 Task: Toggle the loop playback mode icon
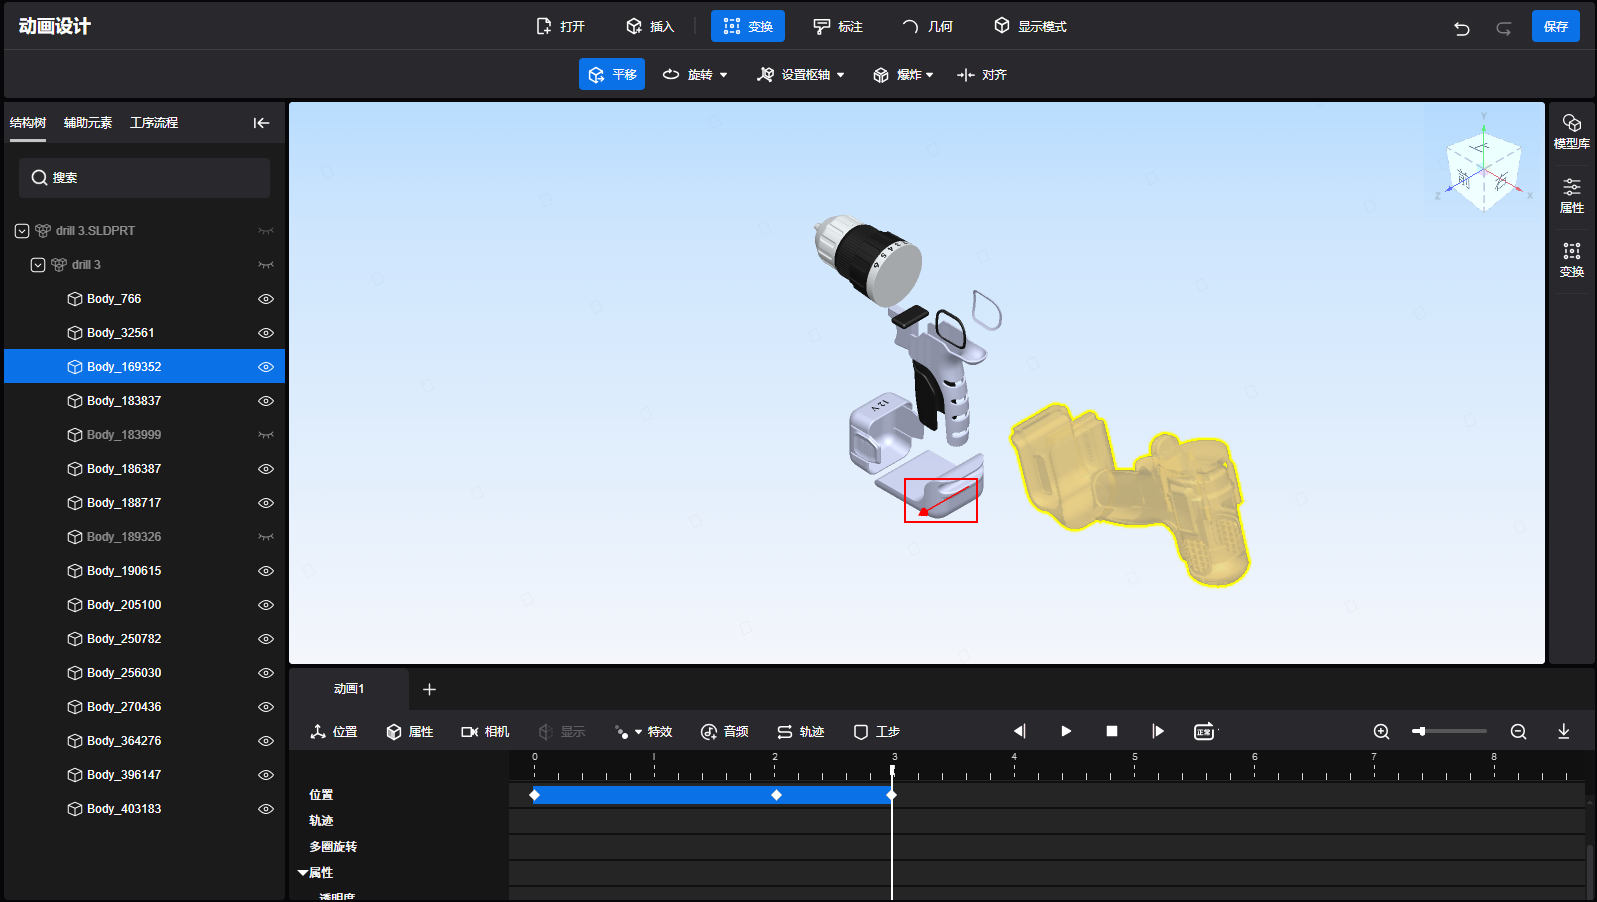tap(1205, 732)
